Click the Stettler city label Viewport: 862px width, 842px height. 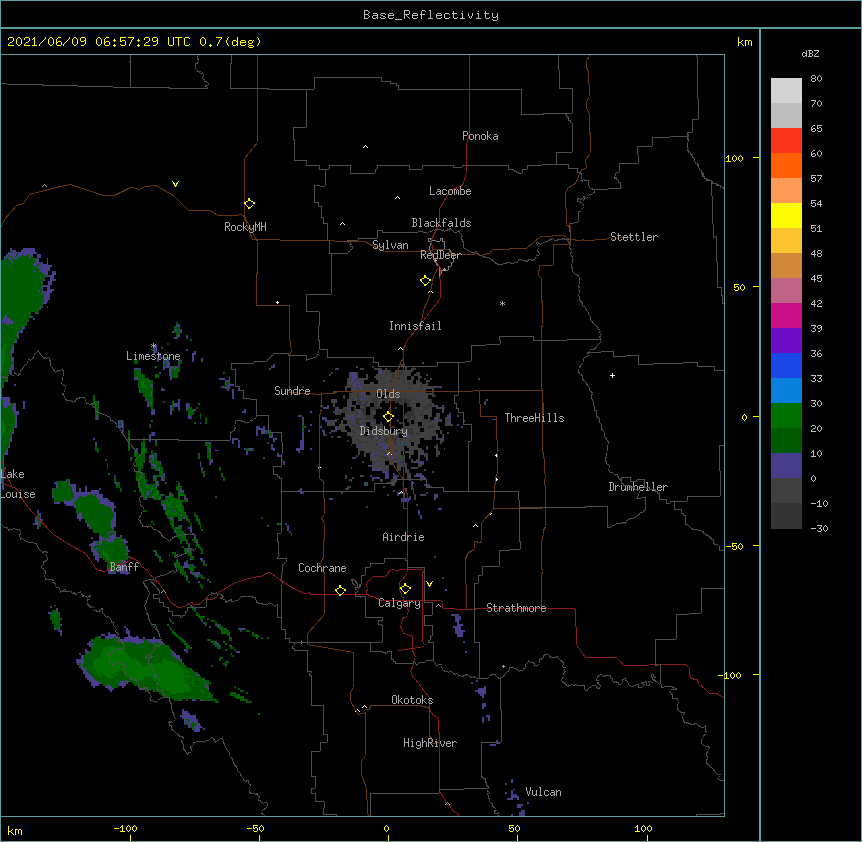click(x=634, y=237)
